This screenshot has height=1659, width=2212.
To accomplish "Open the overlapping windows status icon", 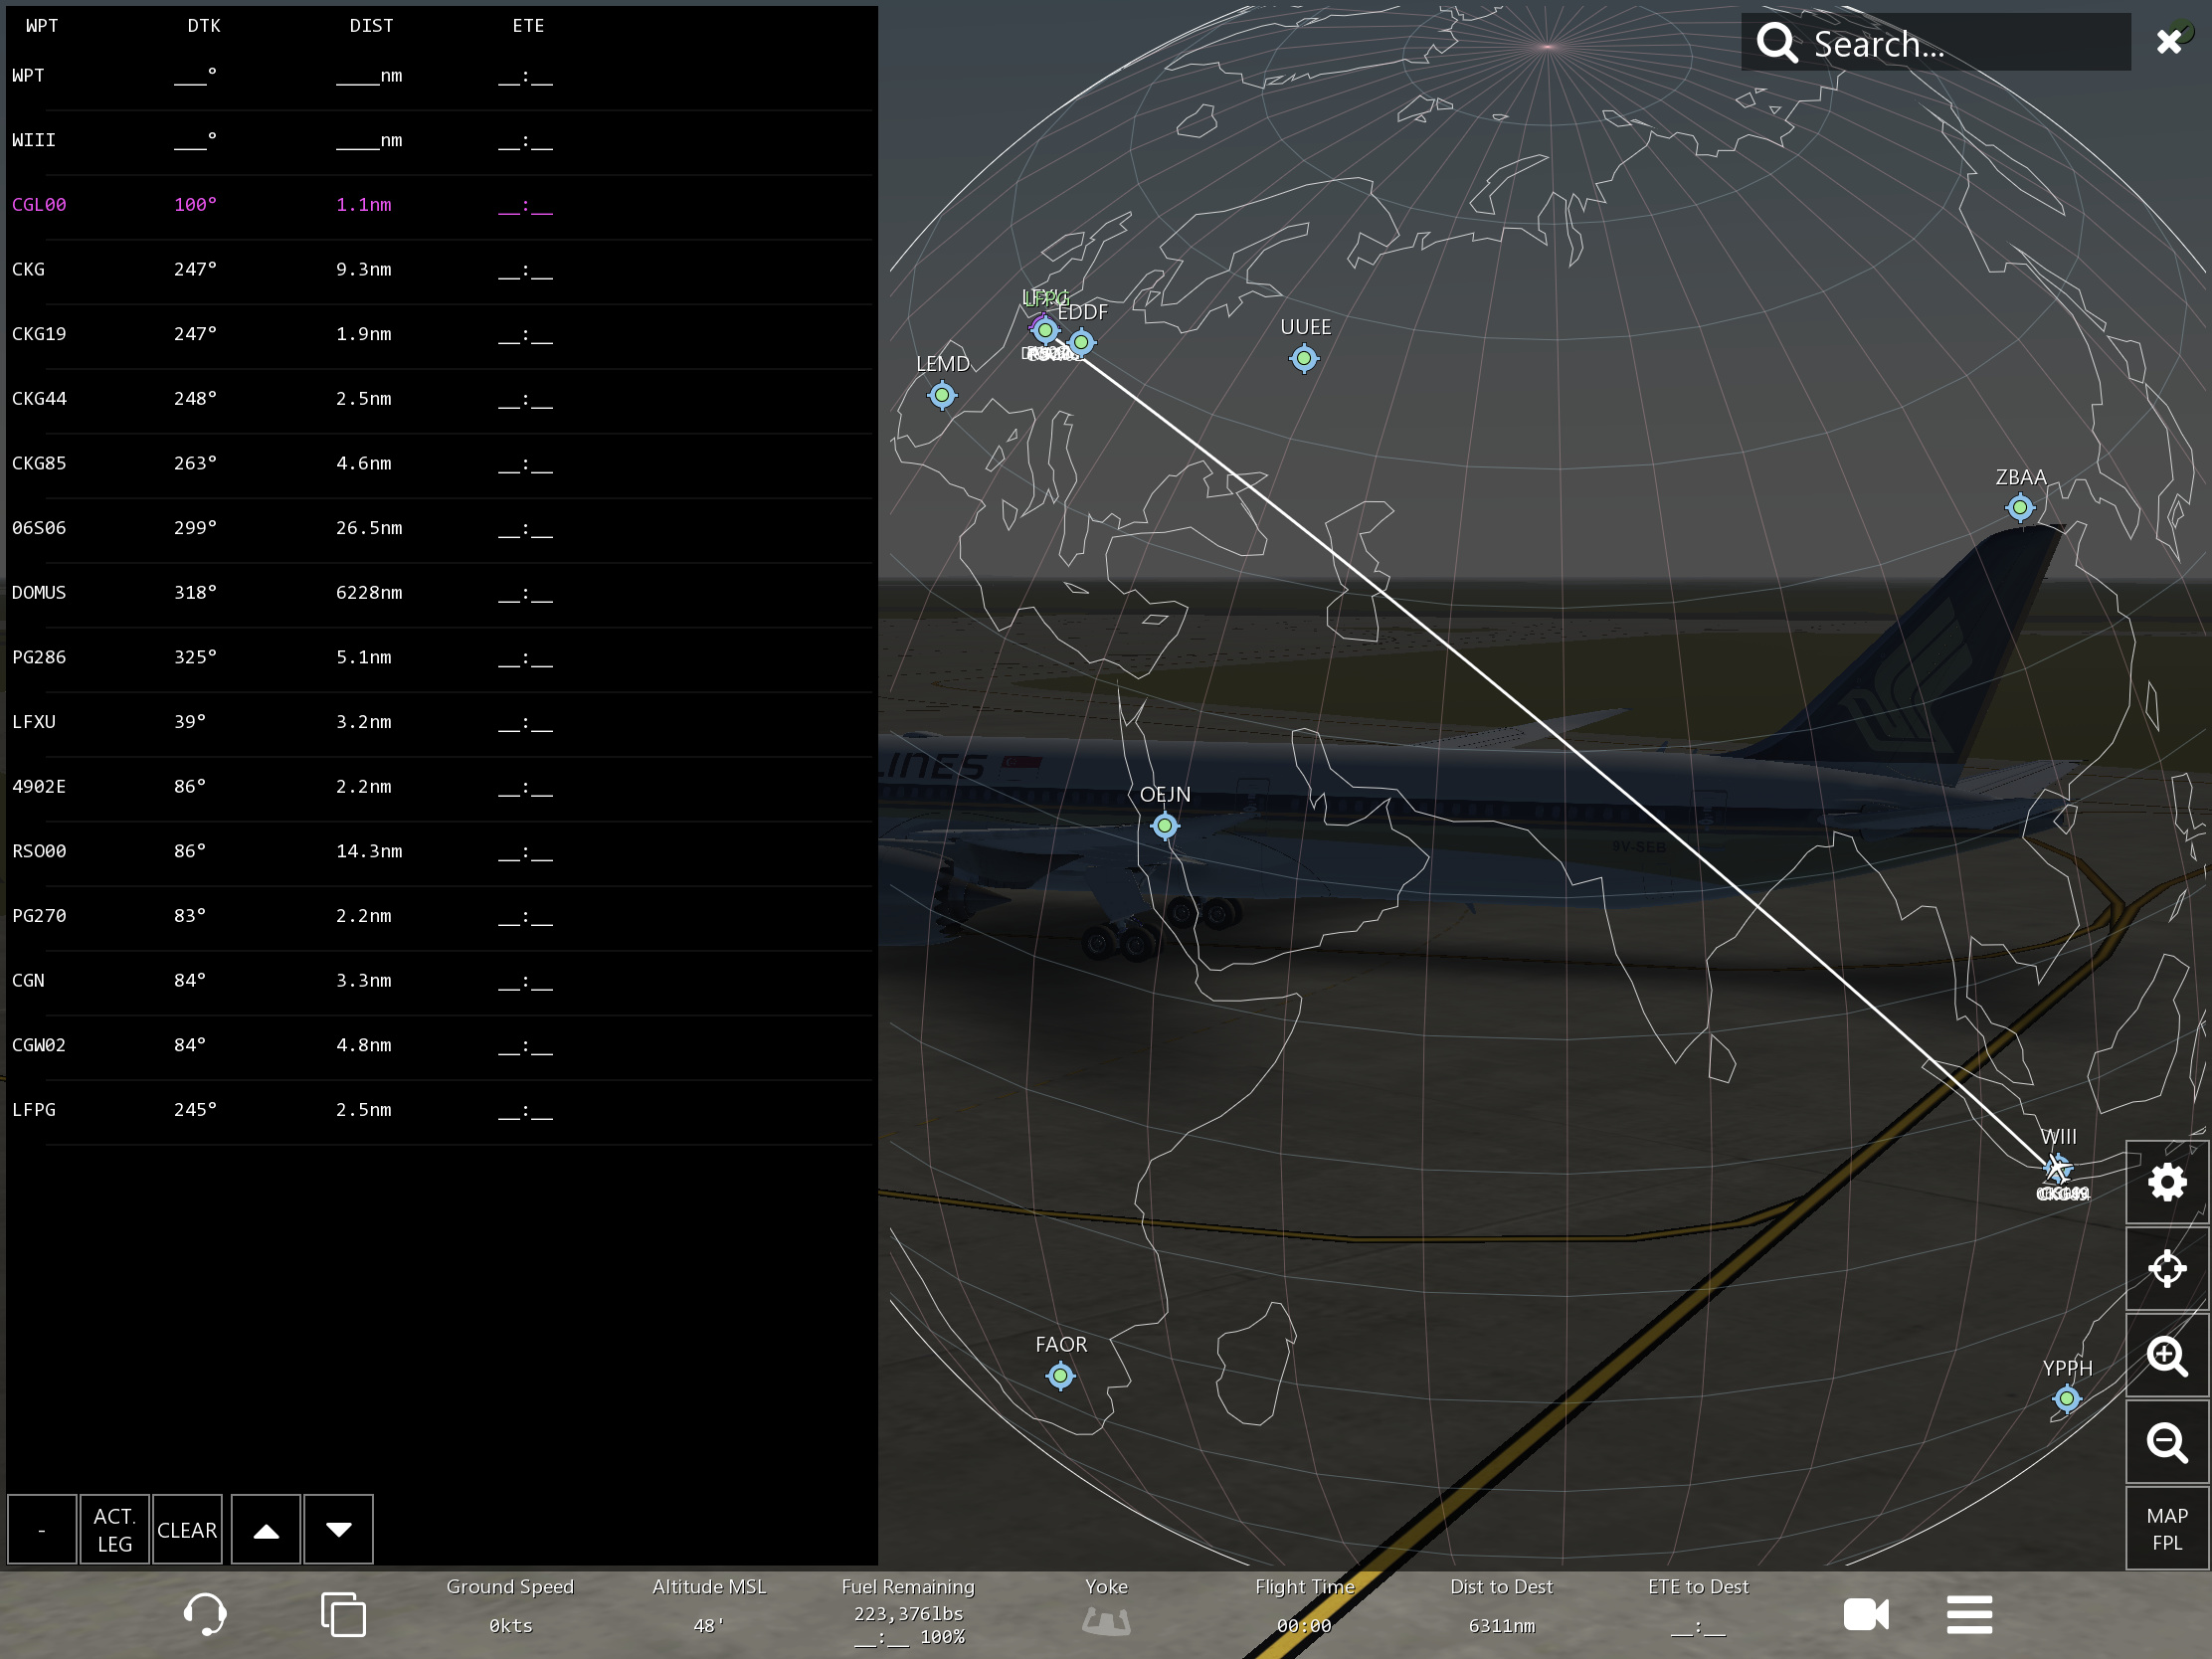I will pos(343,1614).
